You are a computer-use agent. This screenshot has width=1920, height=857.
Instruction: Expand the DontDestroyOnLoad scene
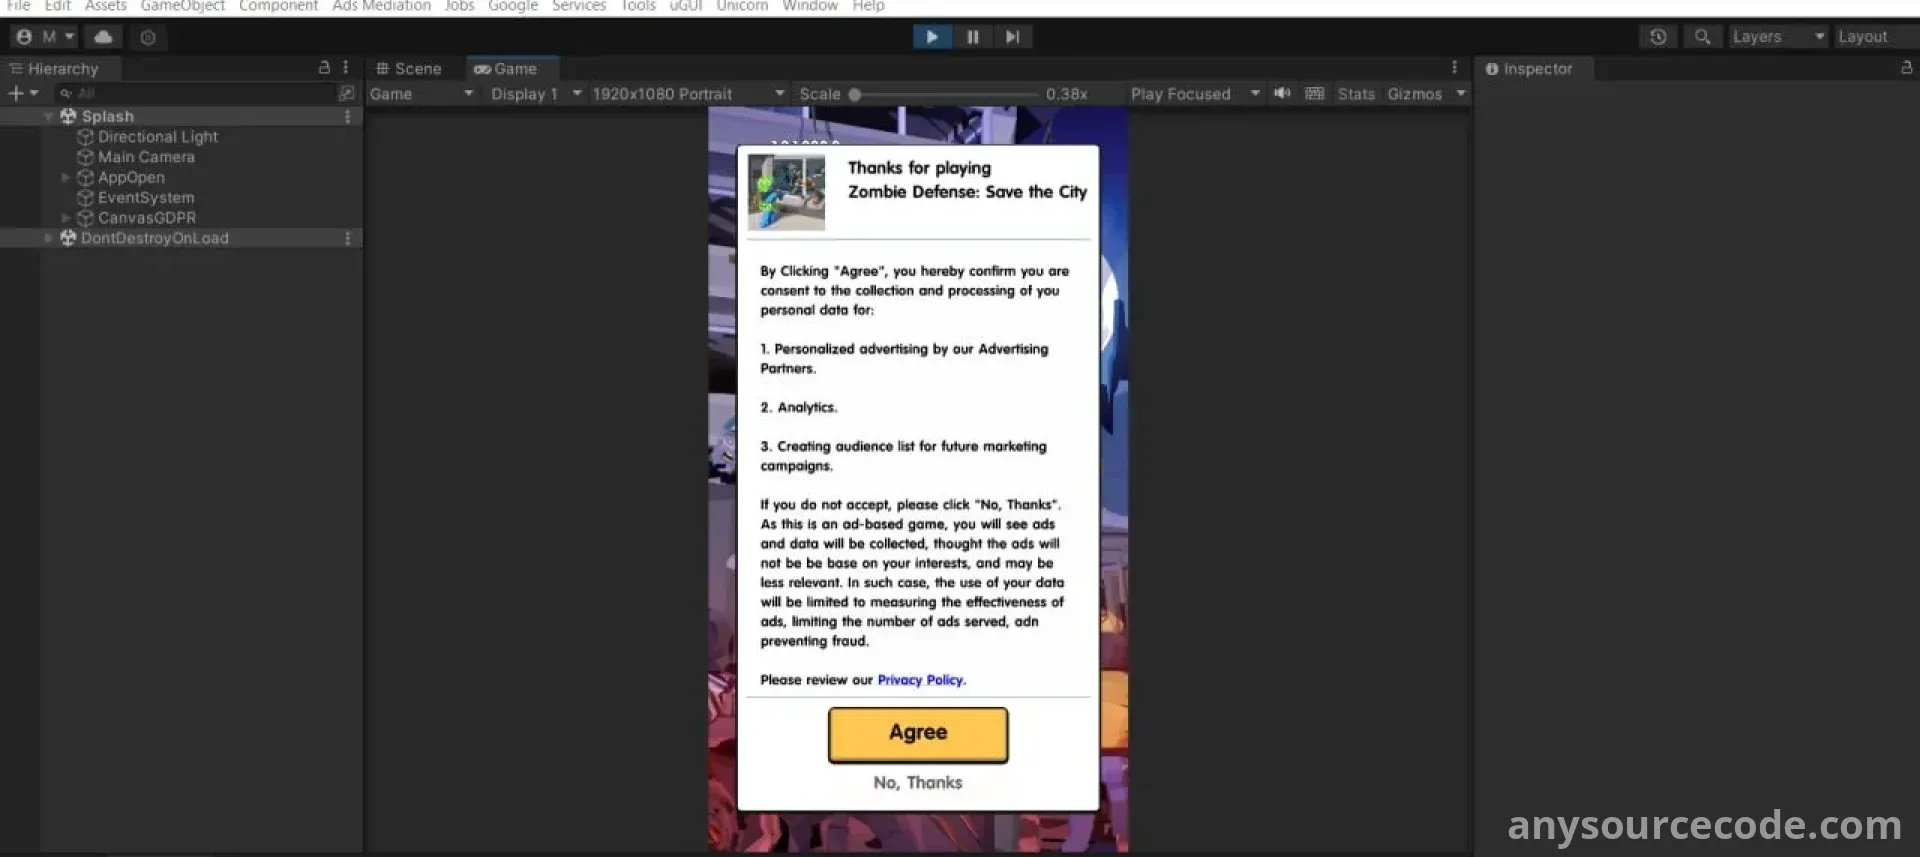tap(48, 239)
